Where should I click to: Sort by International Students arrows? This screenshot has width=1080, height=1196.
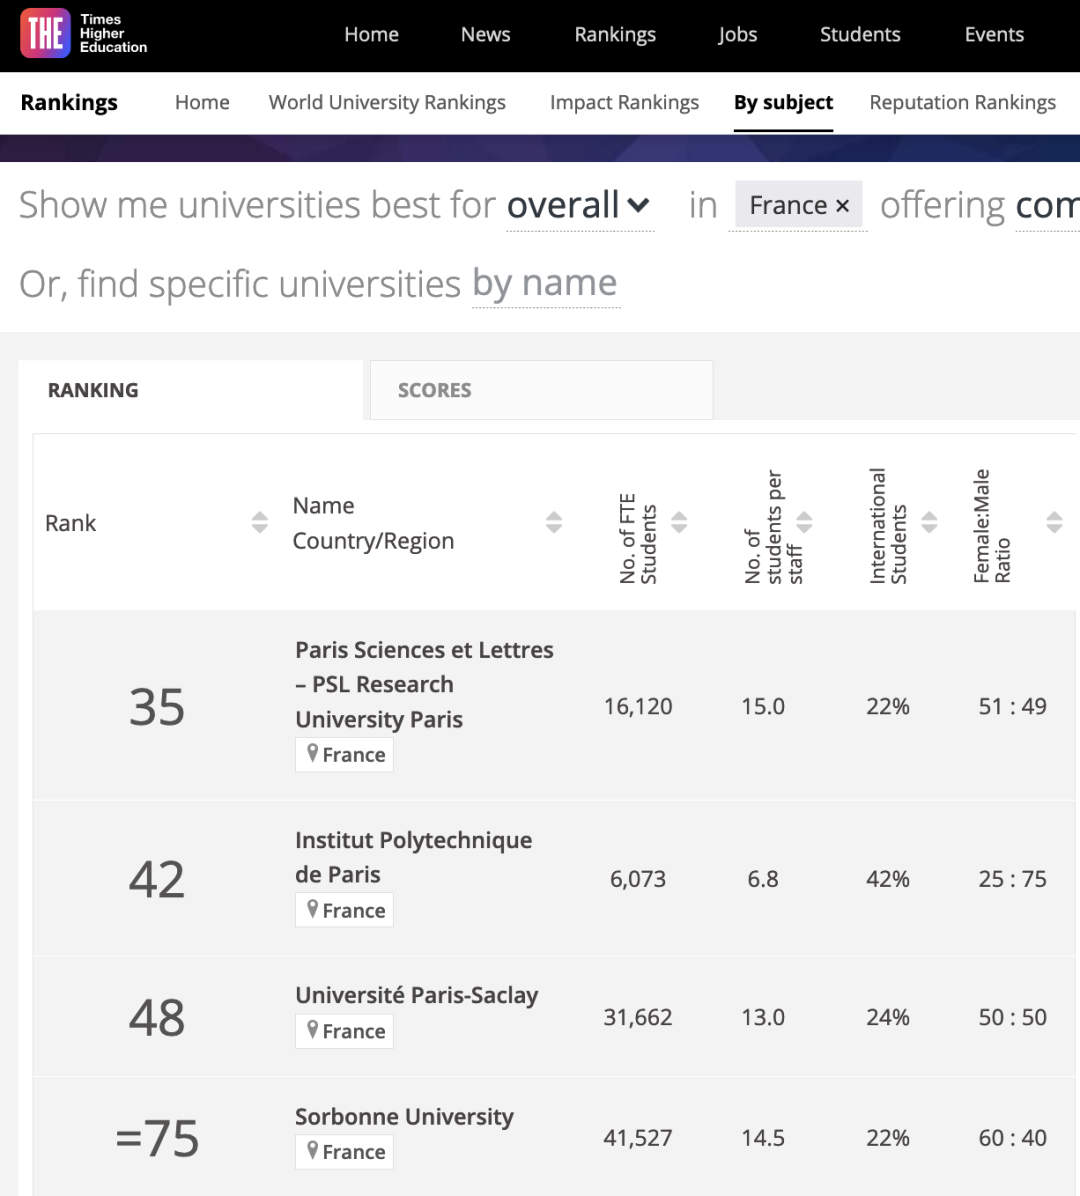(x=929, y=522)
